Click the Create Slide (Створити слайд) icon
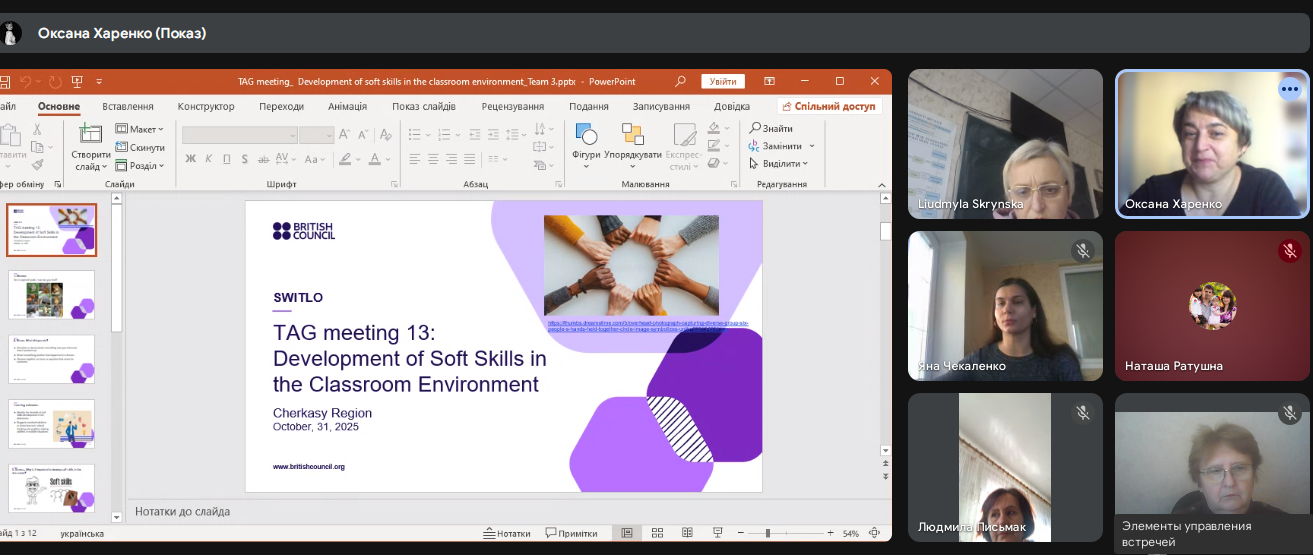 (x=90, y=134)
